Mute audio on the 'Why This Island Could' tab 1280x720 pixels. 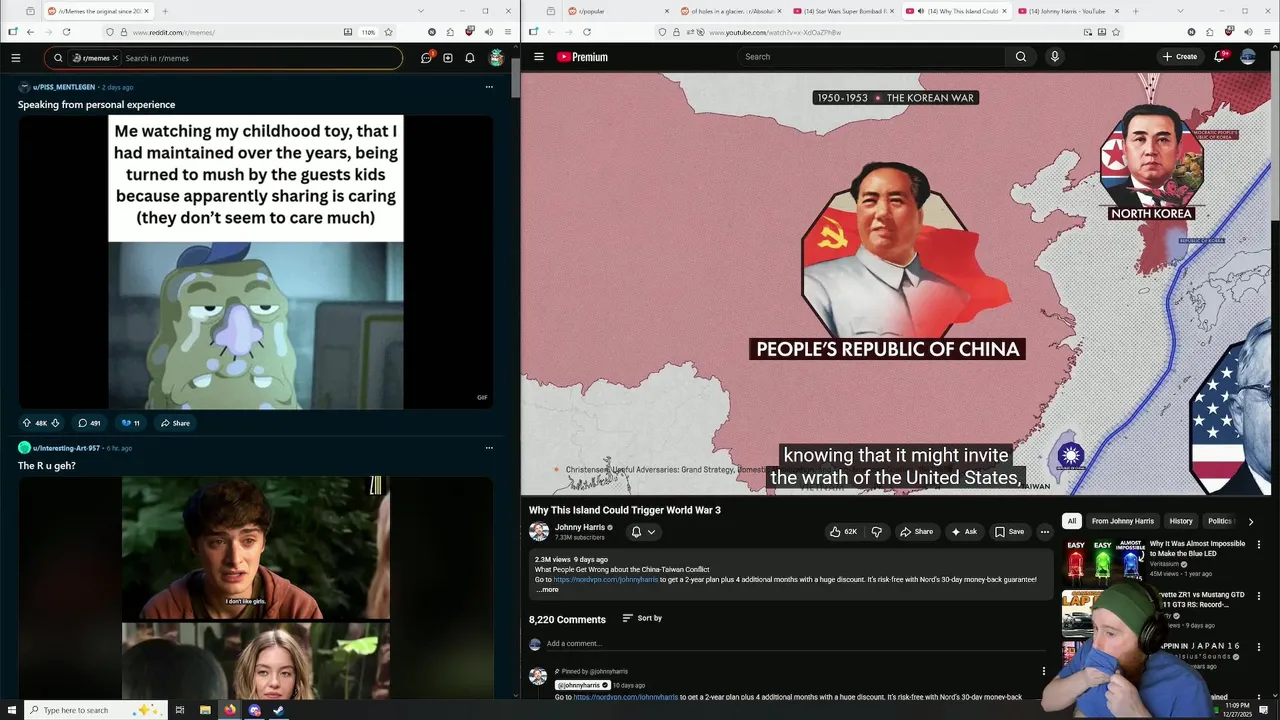pyautogui.click(x=921, y=11)
